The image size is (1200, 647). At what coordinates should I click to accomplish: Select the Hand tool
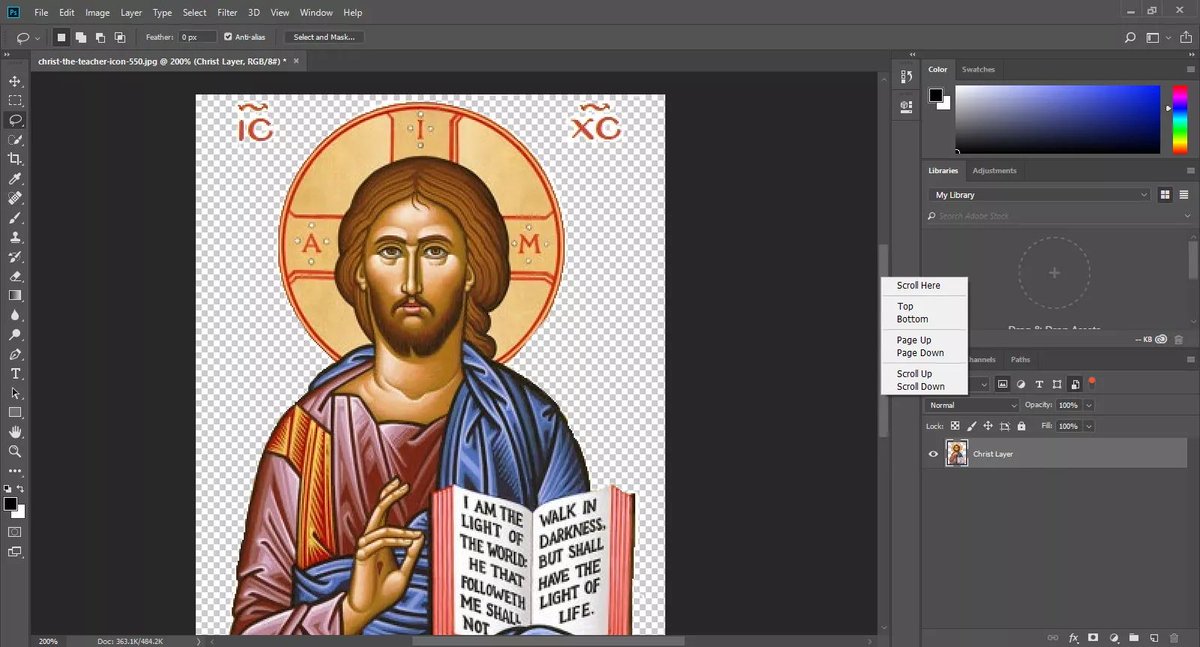(15, 432)
